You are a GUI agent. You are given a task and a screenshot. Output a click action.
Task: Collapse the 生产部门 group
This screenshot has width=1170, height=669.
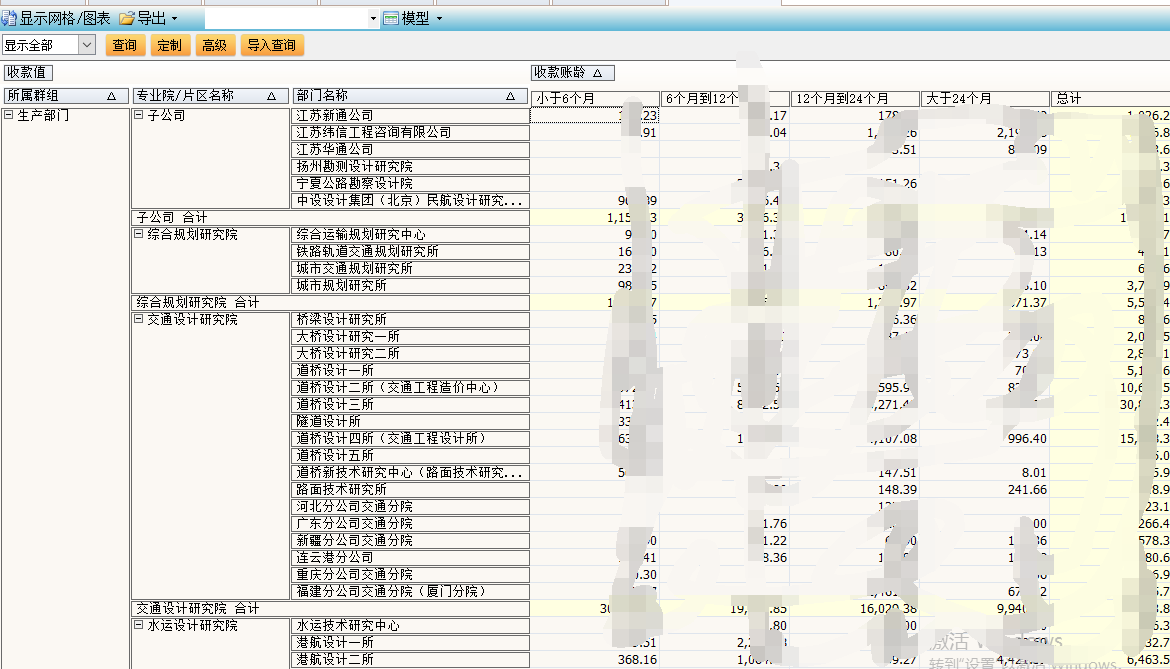[x=9, y=116]
